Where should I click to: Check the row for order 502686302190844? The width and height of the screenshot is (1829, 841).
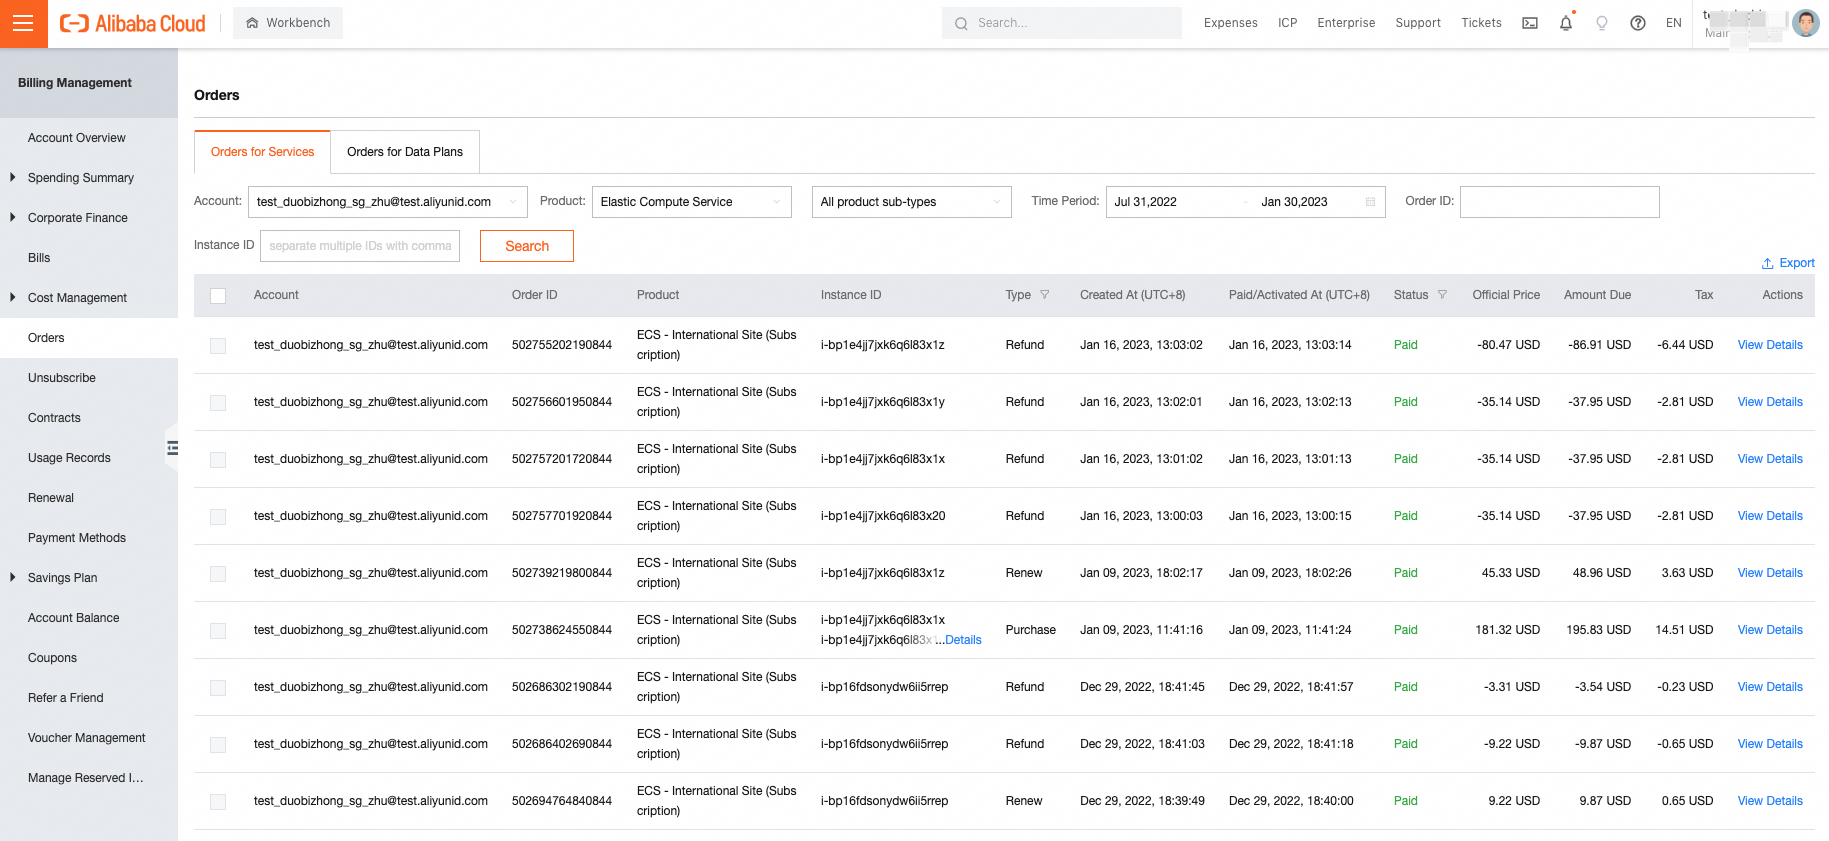click(x=218, y=688)
